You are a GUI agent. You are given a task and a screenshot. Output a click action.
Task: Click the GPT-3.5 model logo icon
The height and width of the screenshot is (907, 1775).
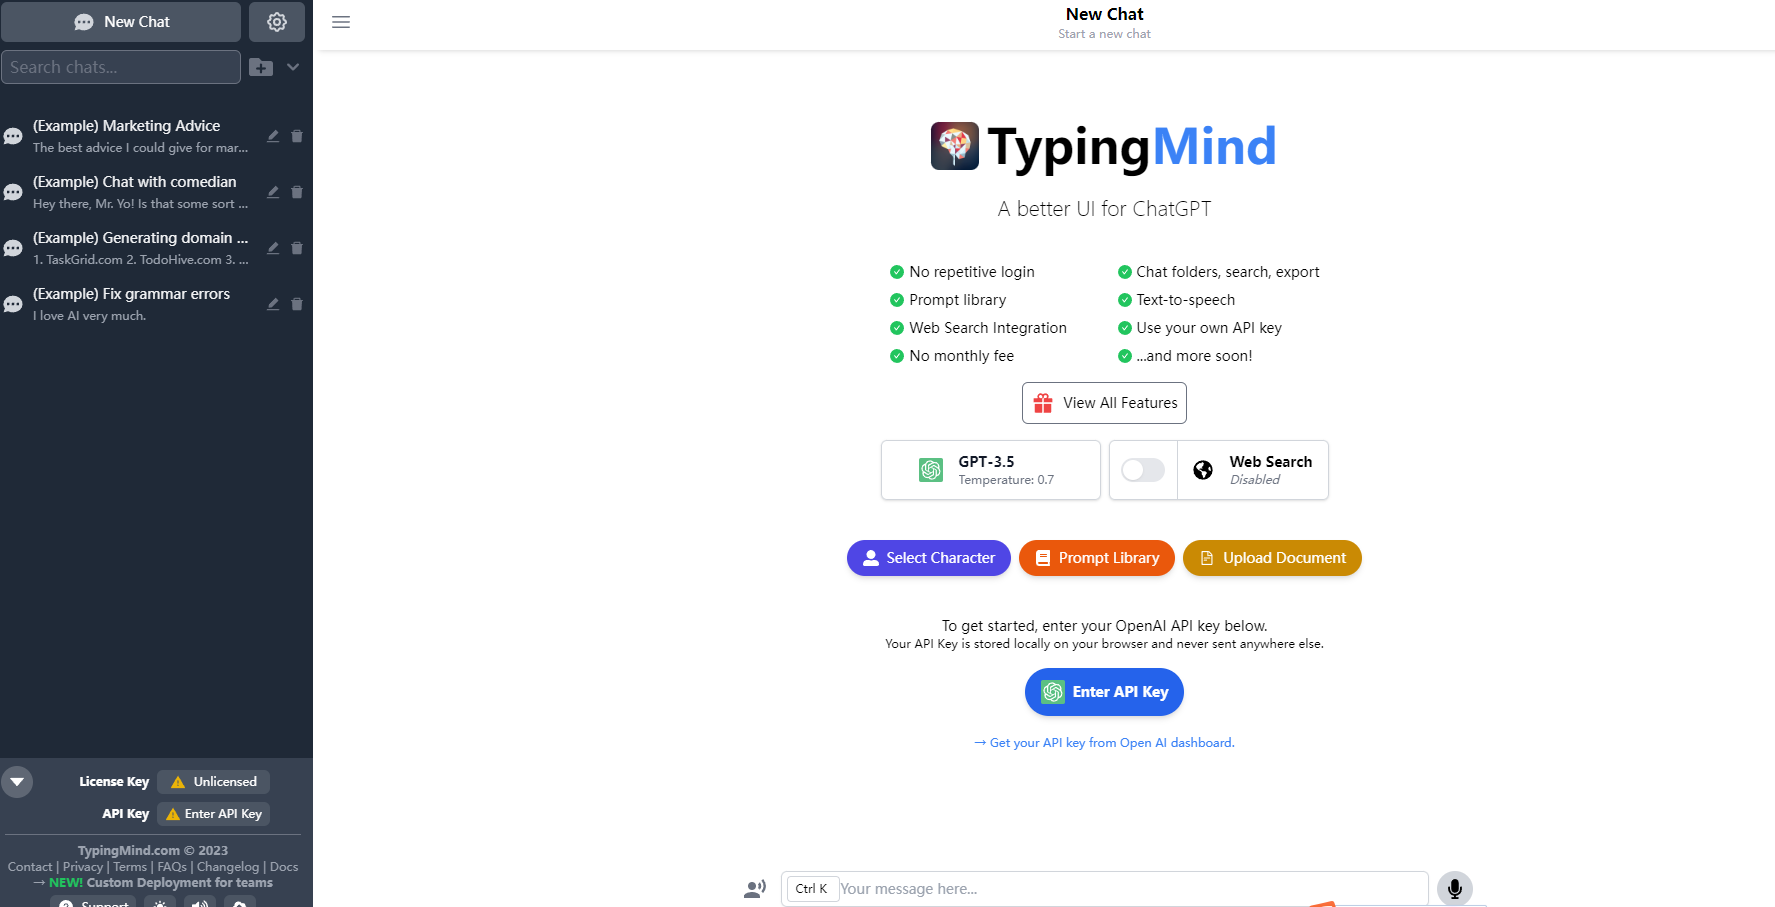coord(931,470)
